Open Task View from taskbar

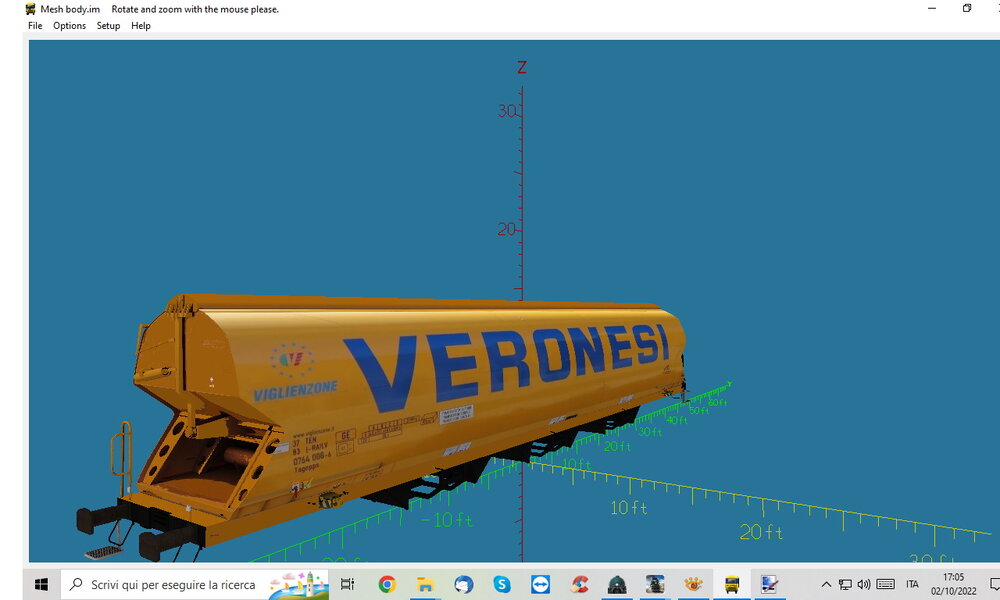(348, 584)
